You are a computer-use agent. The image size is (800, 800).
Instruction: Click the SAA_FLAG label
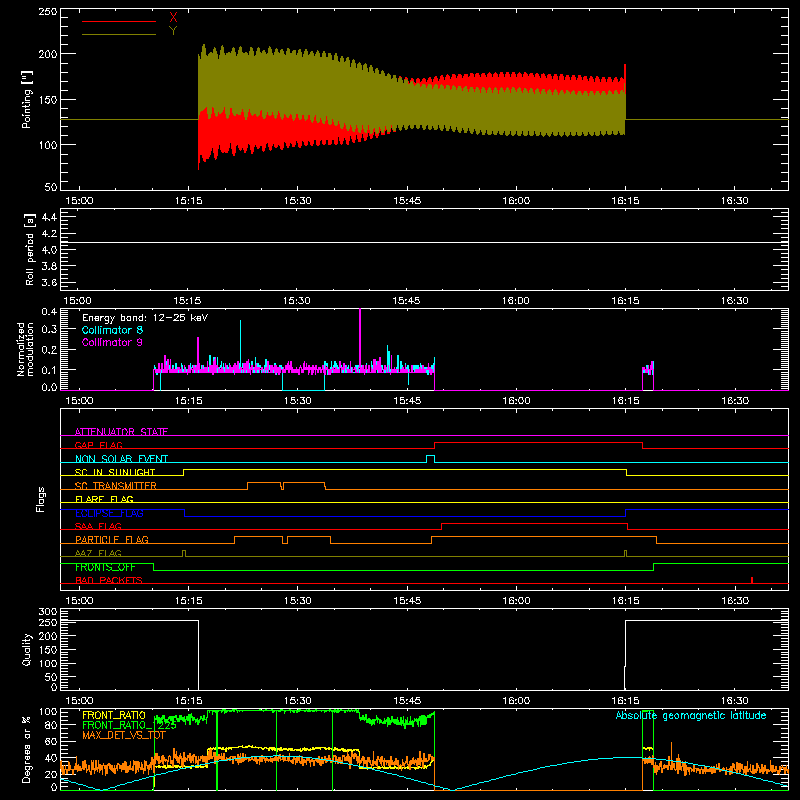[x=98, y=526]
